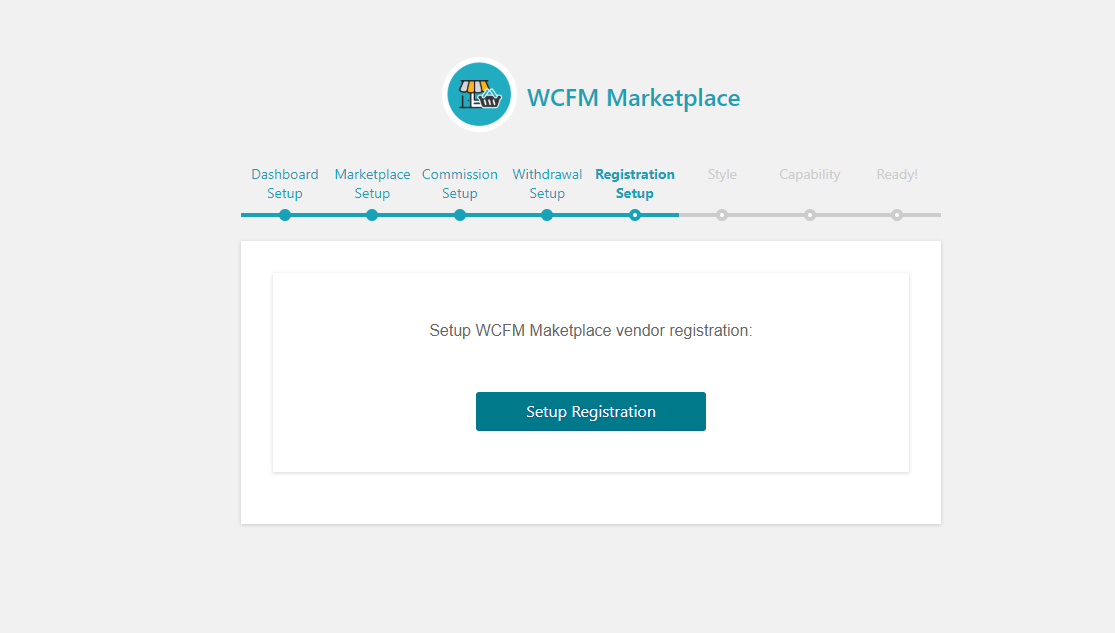Click the gray progress dot under Style
This screenshot has height=633, width=1115.
point(722,215)
